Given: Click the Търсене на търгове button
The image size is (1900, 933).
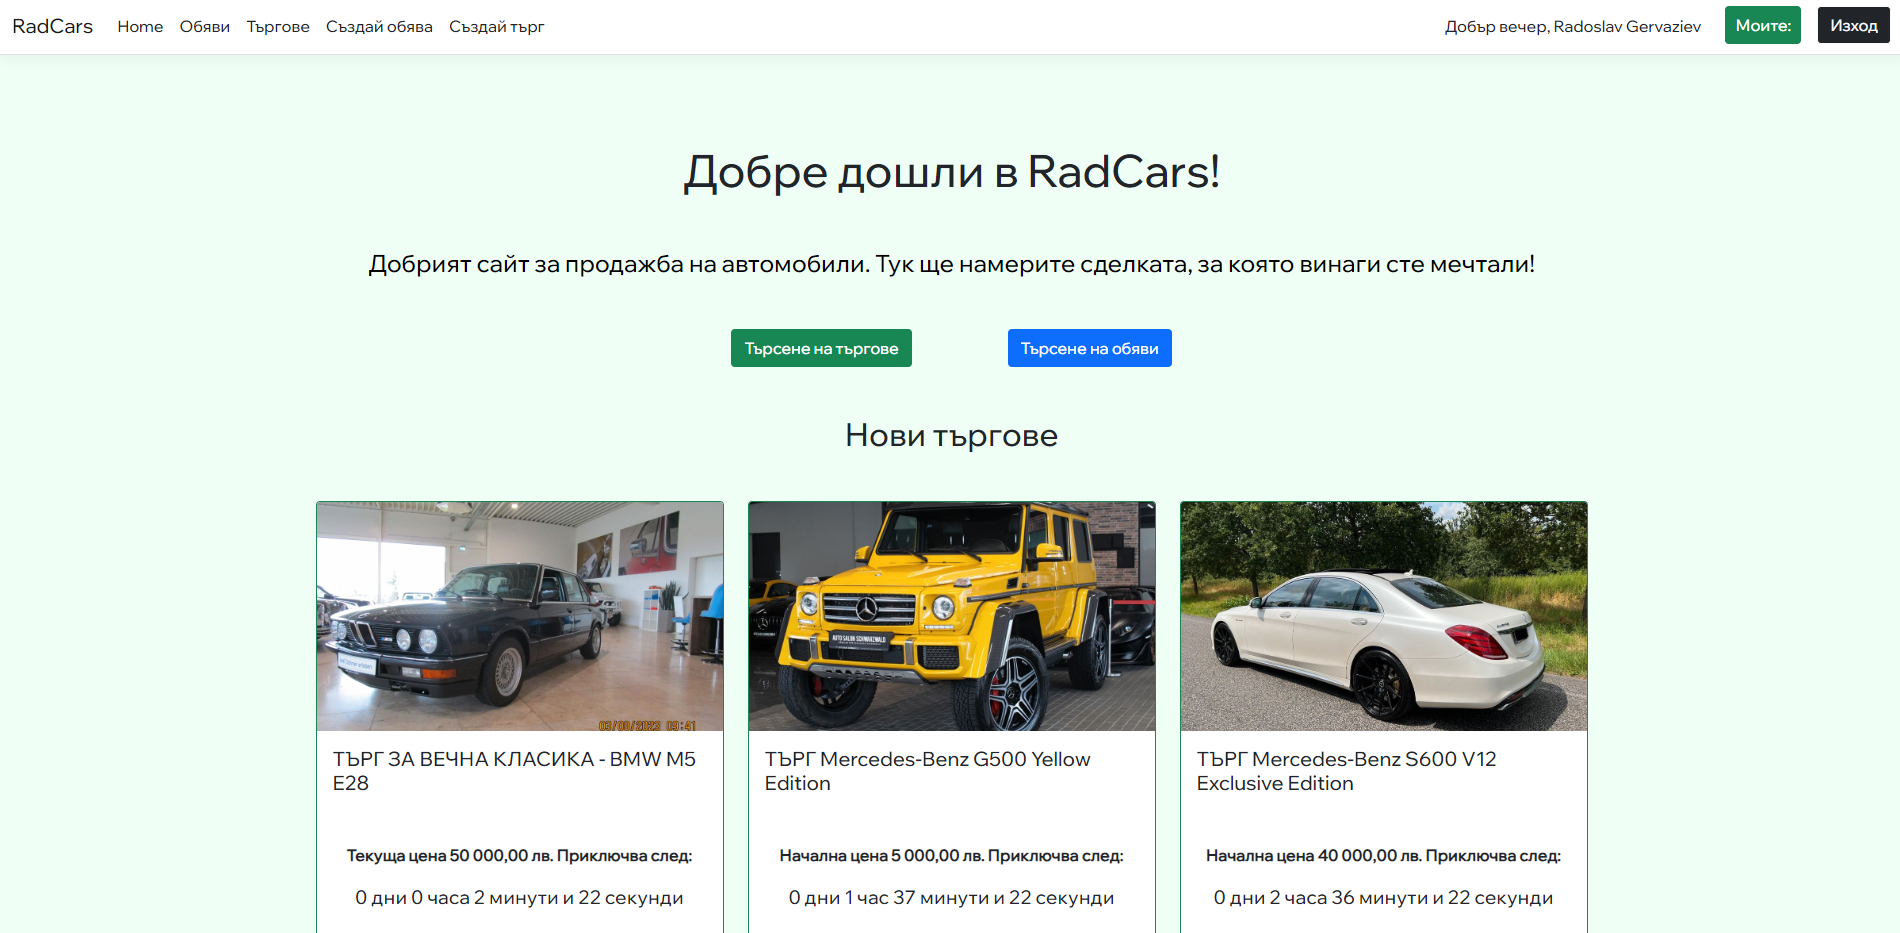Looking at the screenshot, I should pyautogui.click(x=821, y=348).
